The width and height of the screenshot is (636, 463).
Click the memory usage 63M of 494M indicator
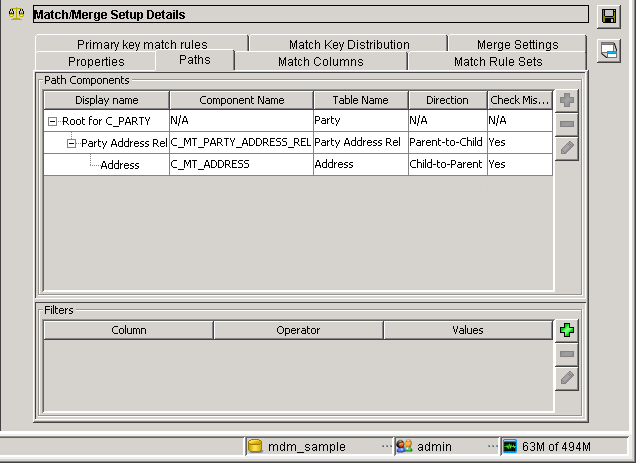(546, 447)
